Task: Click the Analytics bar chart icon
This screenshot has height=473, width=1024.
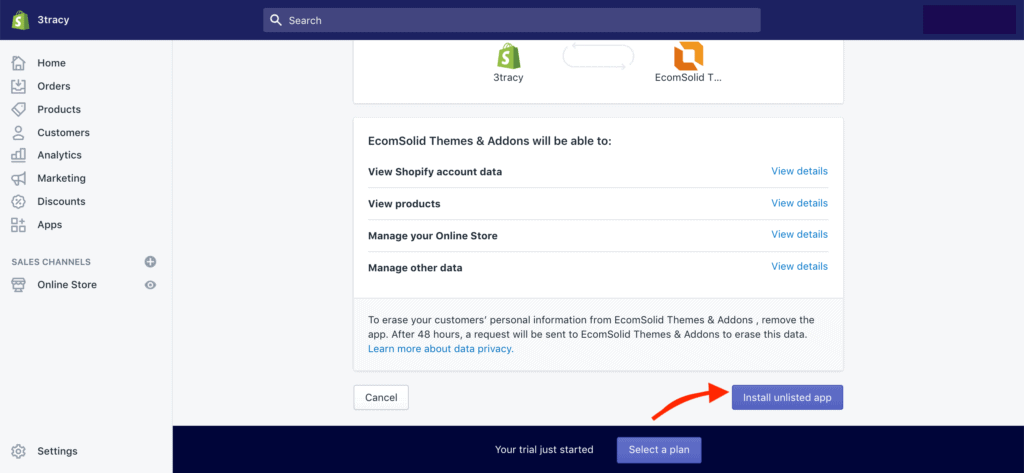Action: coord(19,155)
